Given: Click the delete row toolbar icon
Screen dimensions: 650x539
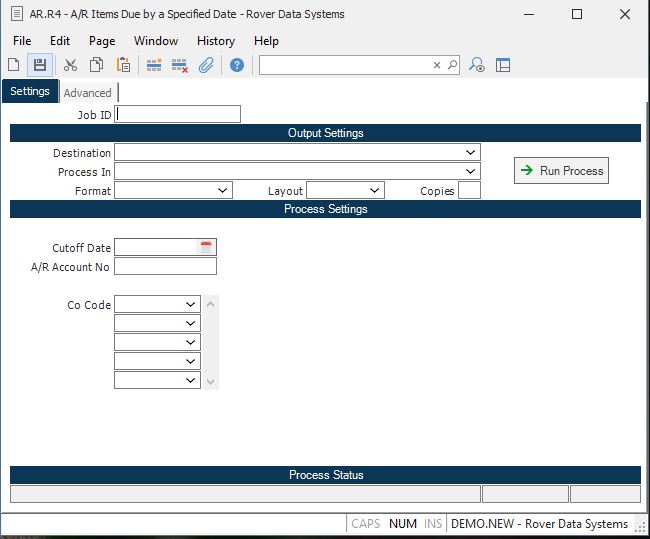Looking at the screenshot, I should (180, 65).
